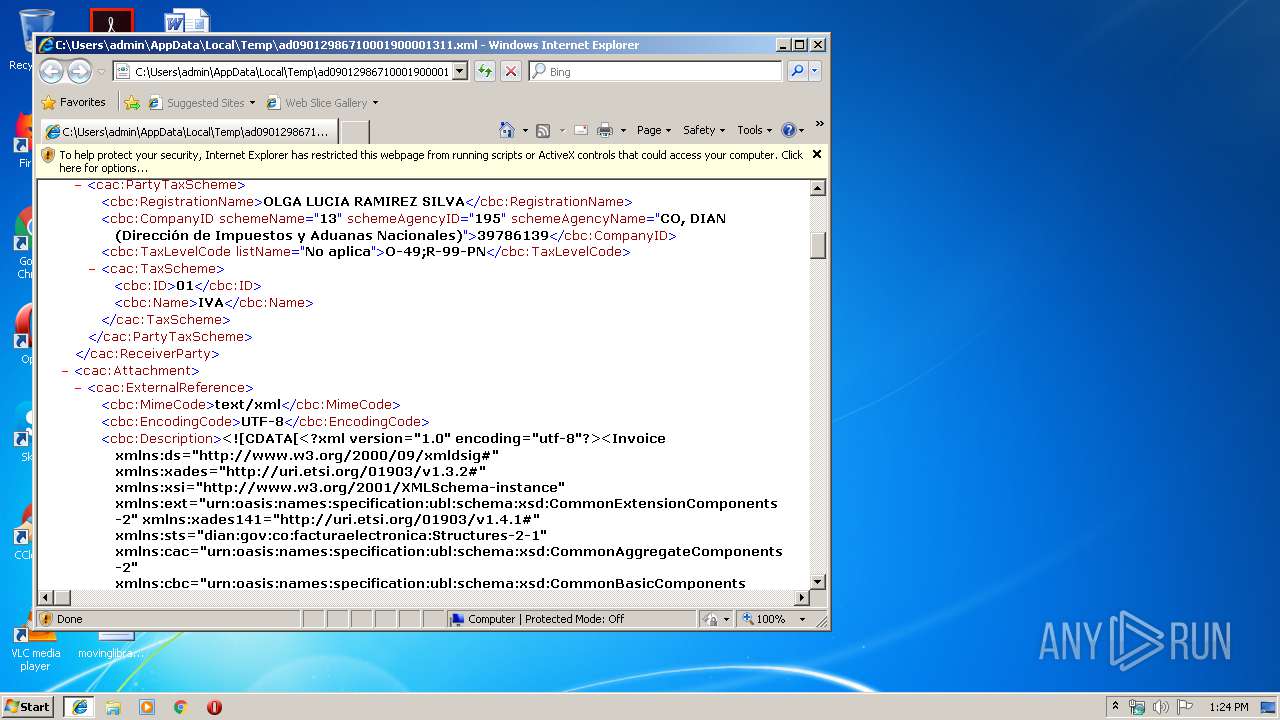Click the MimeCode value text/xml
This screenshot has height=720, width=1280.
248,405
